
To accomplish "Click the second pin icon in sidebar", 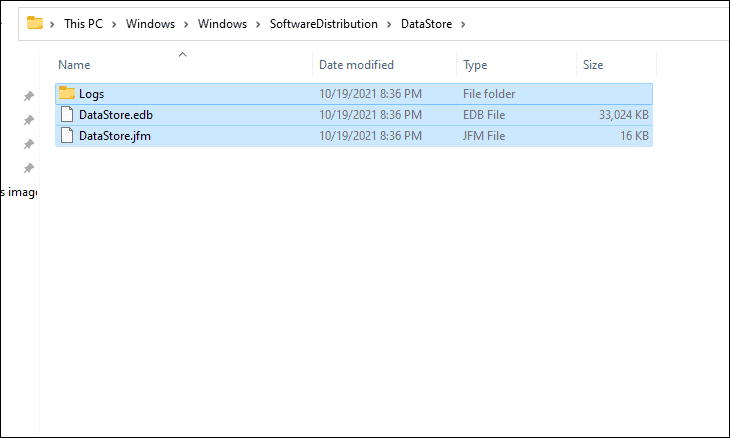I will [x=29, y=120].
